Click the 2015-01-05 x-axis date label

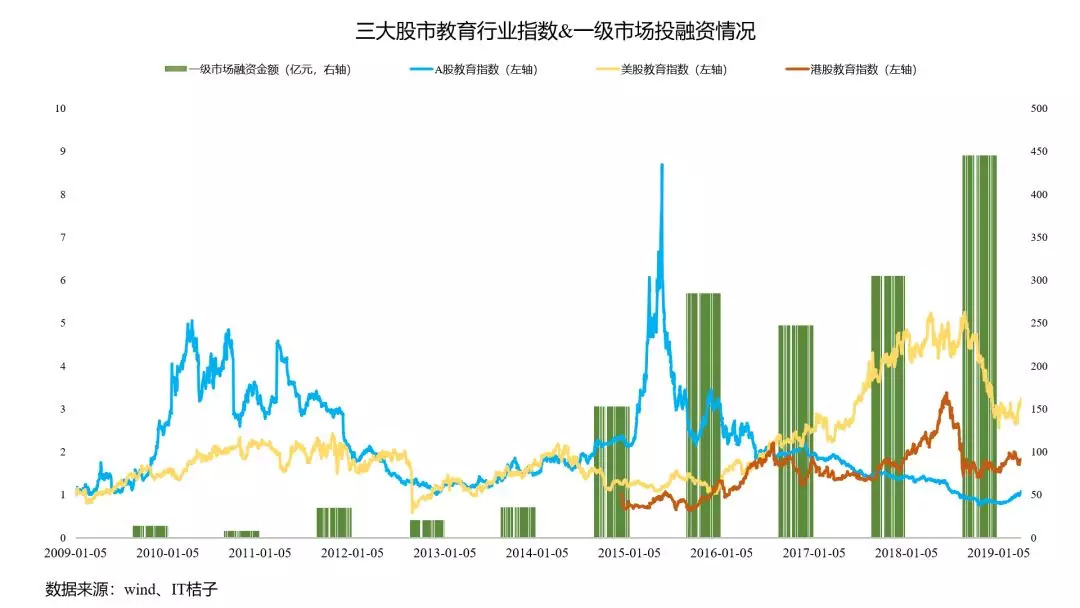point(628,553)
